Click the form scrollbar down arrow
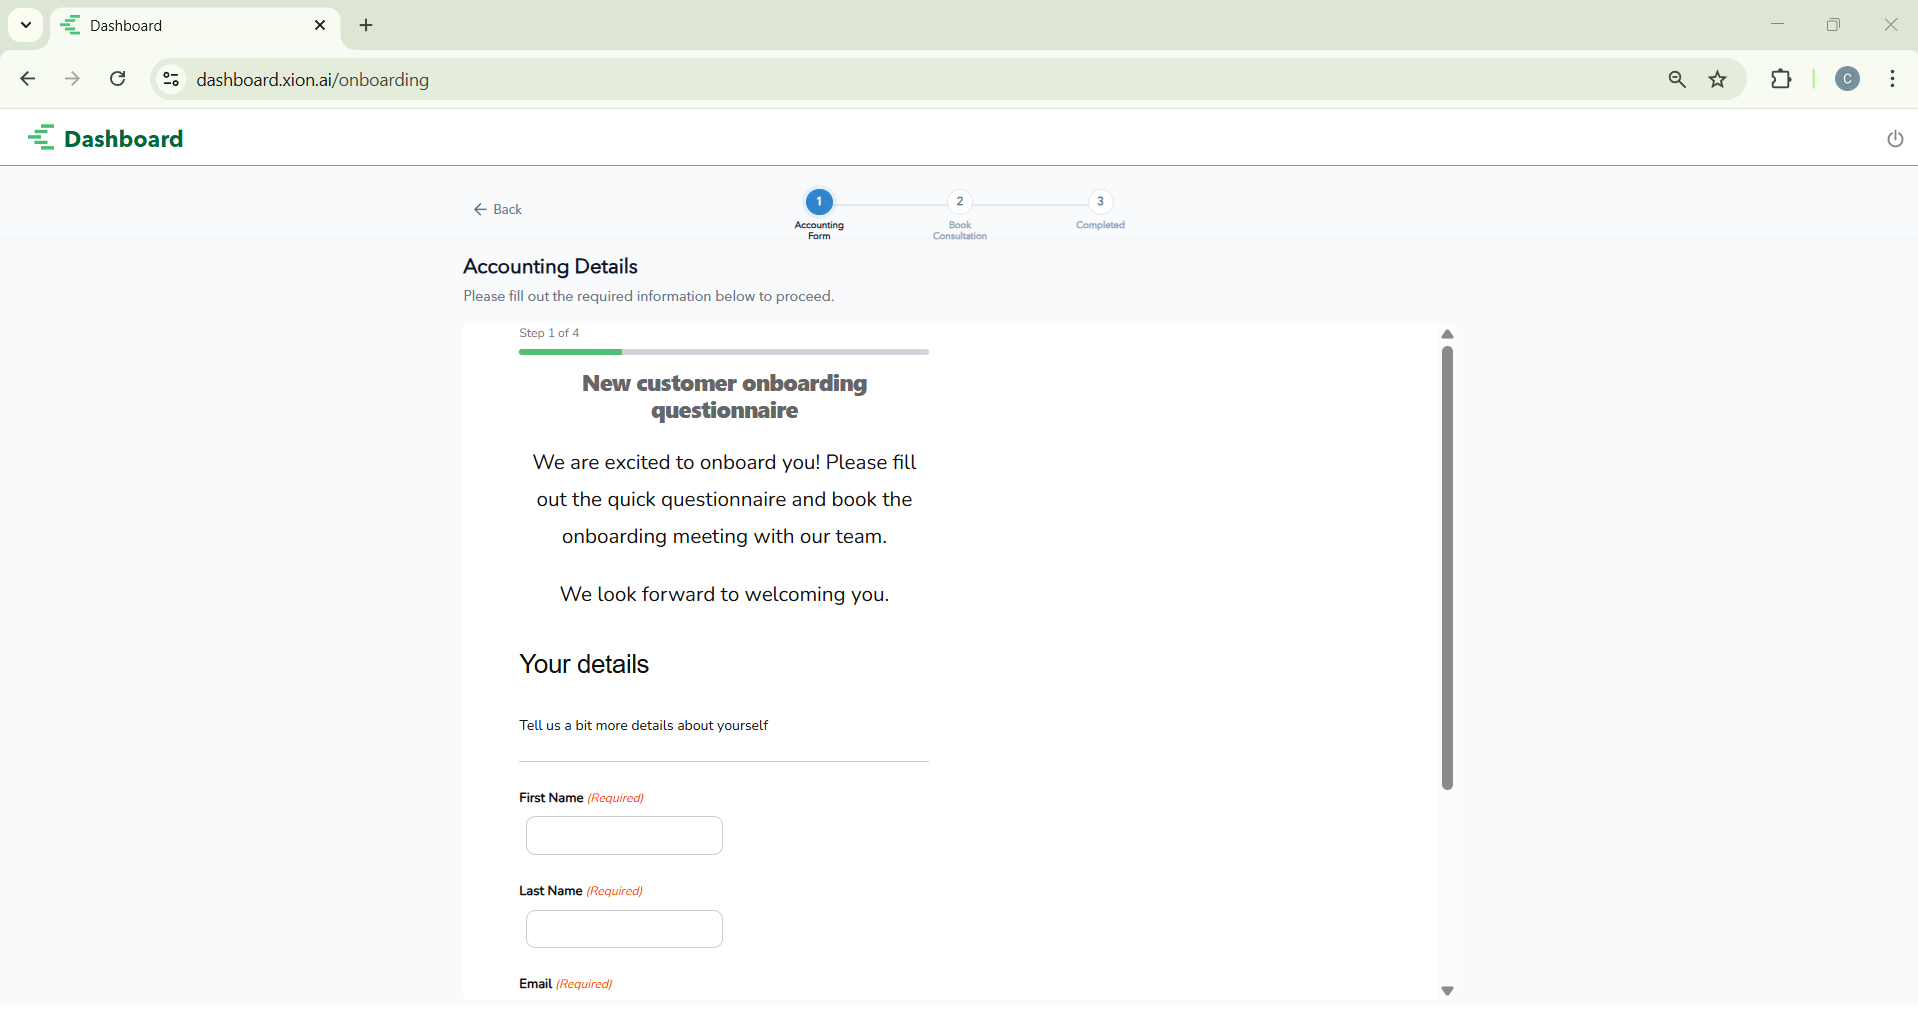The height and width of the screenshot is (1017, 1918). tap(1447, 991)
